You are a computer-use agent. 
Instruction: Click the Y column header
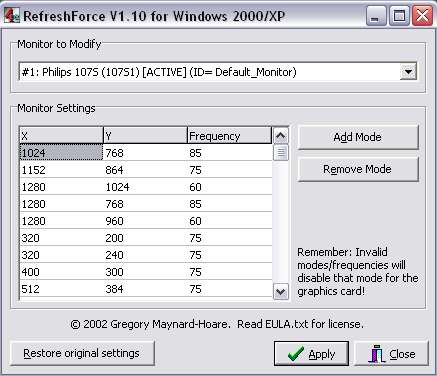(x=145, y=135)
